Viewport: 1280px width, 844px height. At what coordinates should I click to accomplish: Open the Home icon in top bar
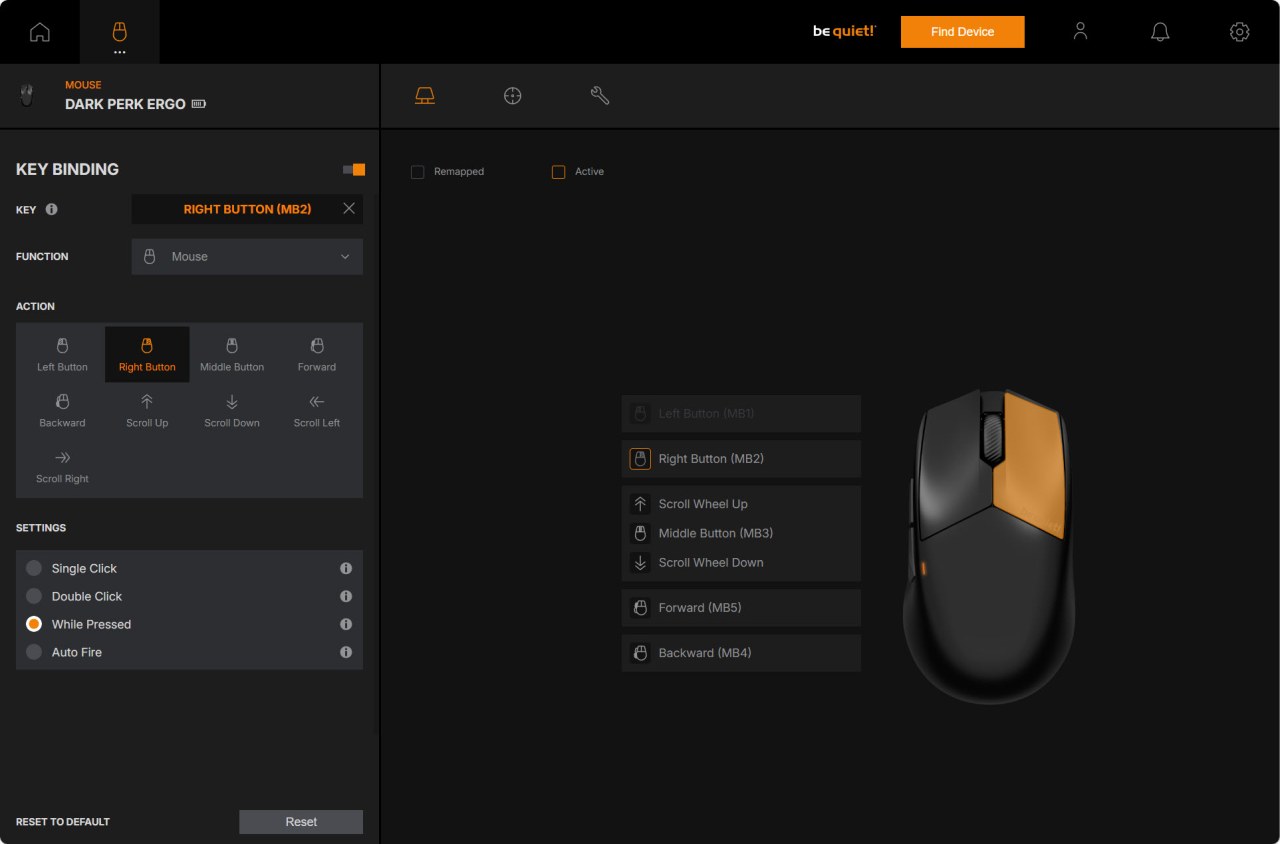pos(40,32)
